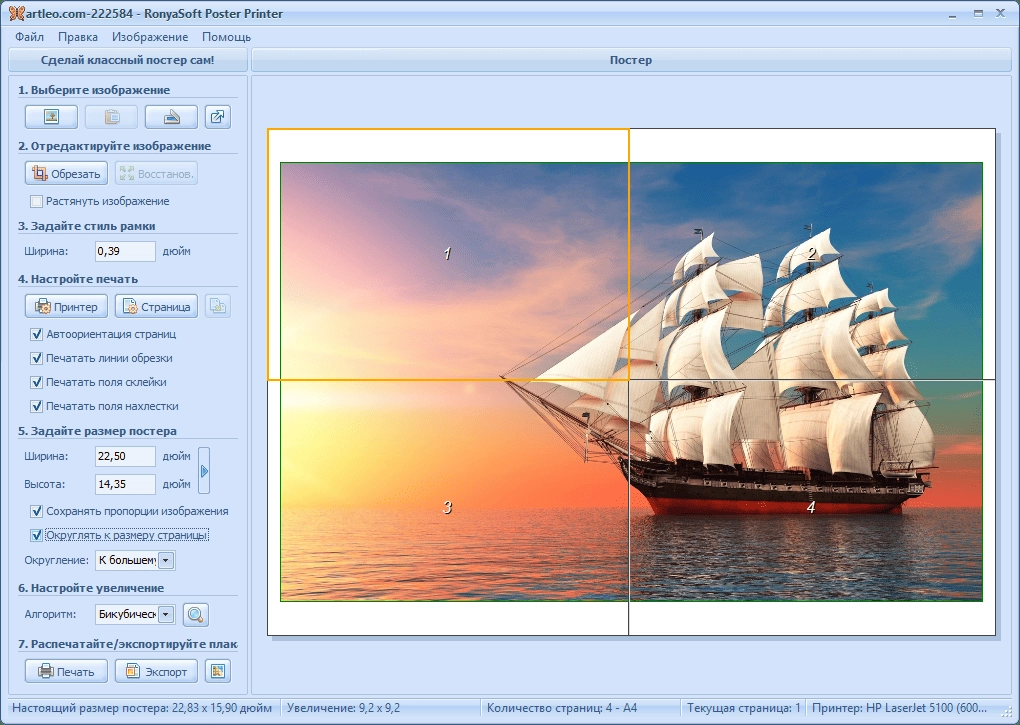This screenshot has width=1020, height=725.
Task: Click the Экспорт button
Action: tap(156, 672)
